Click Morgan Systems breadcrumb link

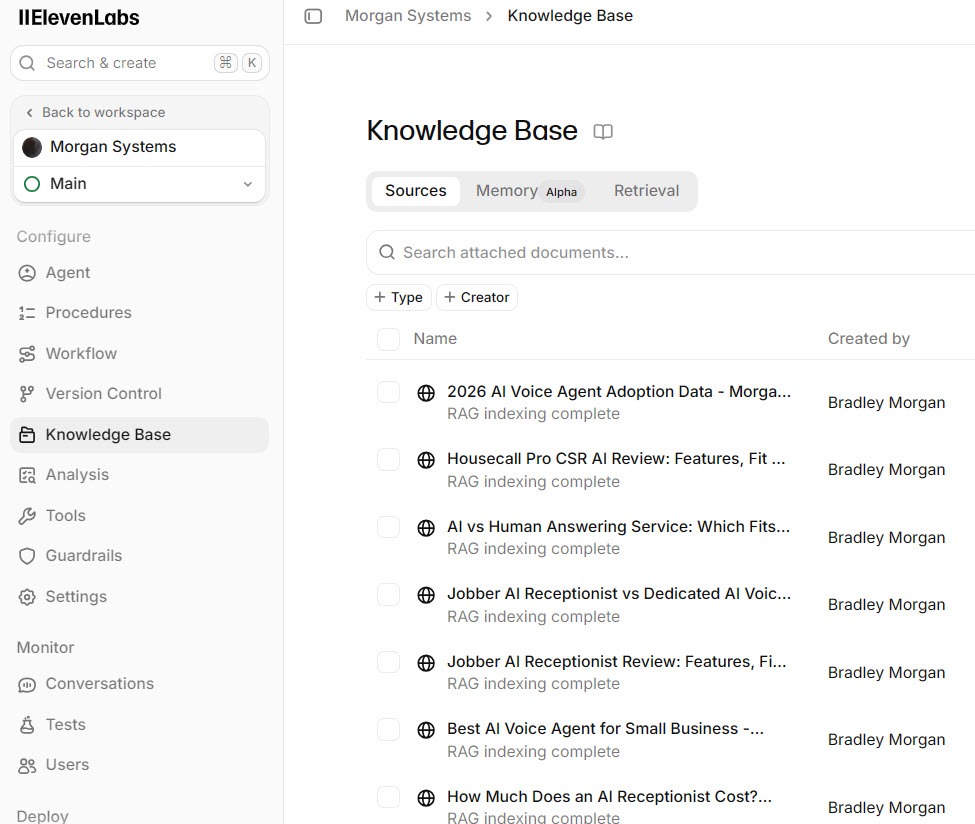point(408,16)
